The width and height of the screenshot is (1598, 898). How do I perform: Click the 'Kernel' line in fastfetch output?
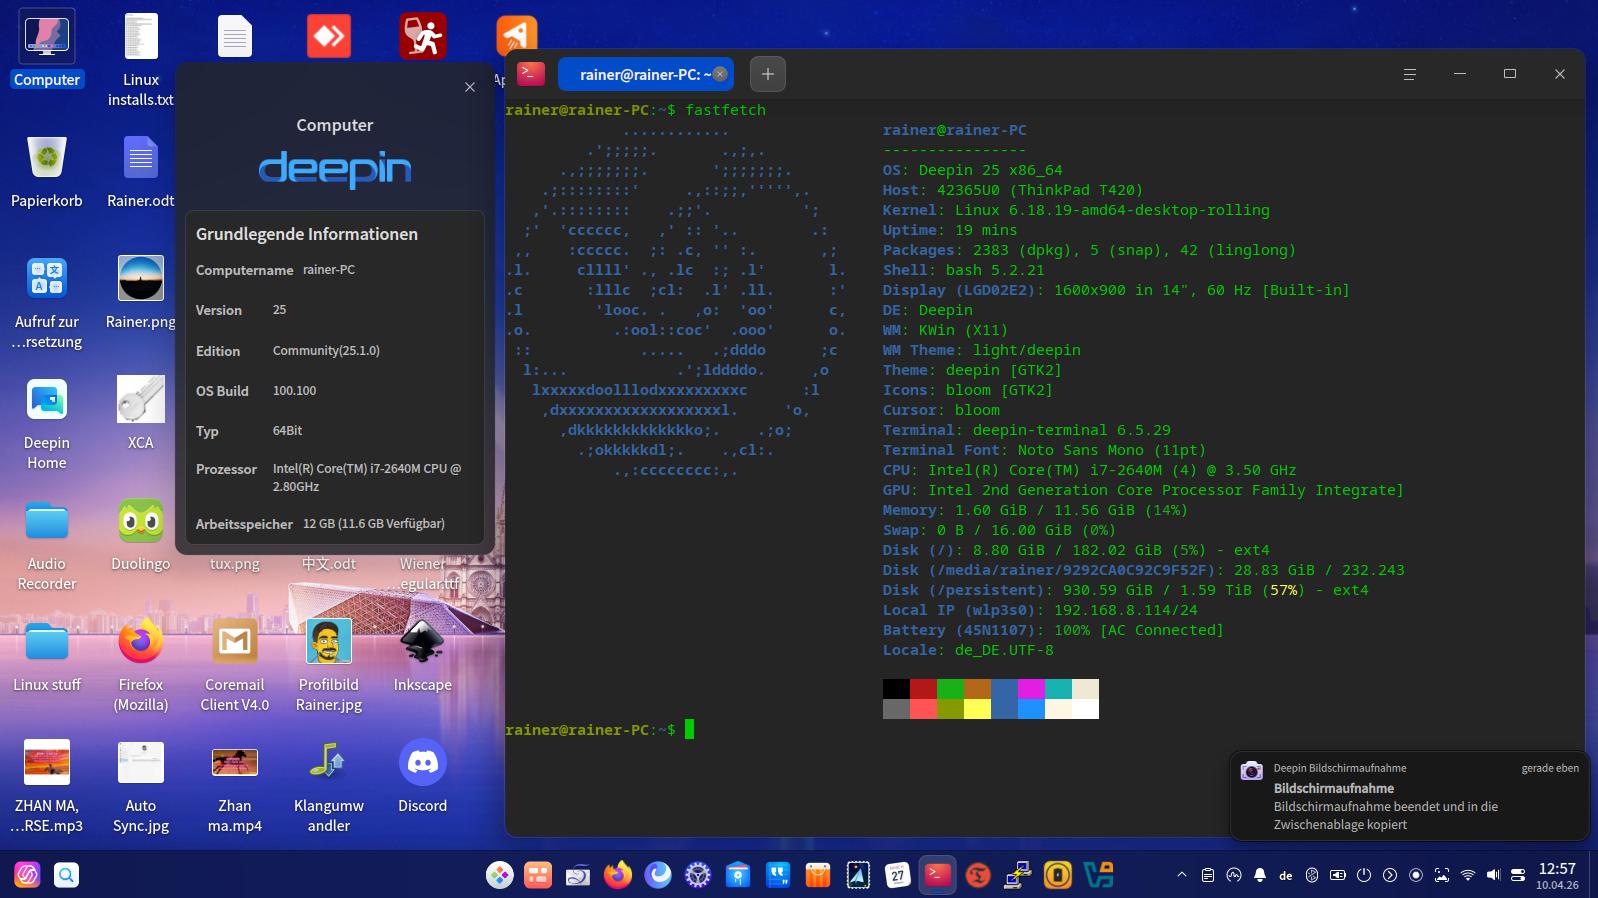click(1076, 210)
